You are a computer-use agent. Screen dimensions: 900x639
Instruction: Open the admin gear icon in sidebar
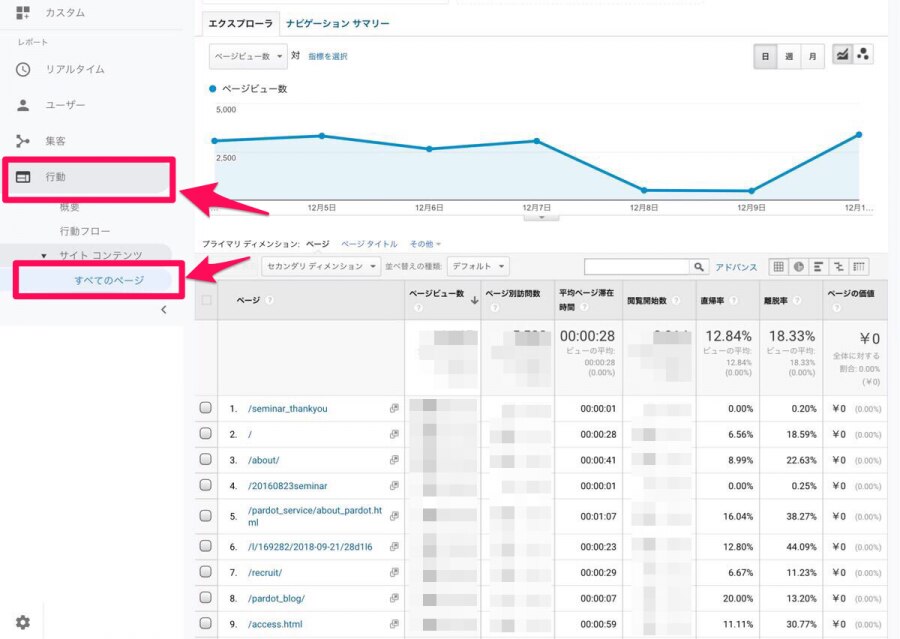[23, 622]
